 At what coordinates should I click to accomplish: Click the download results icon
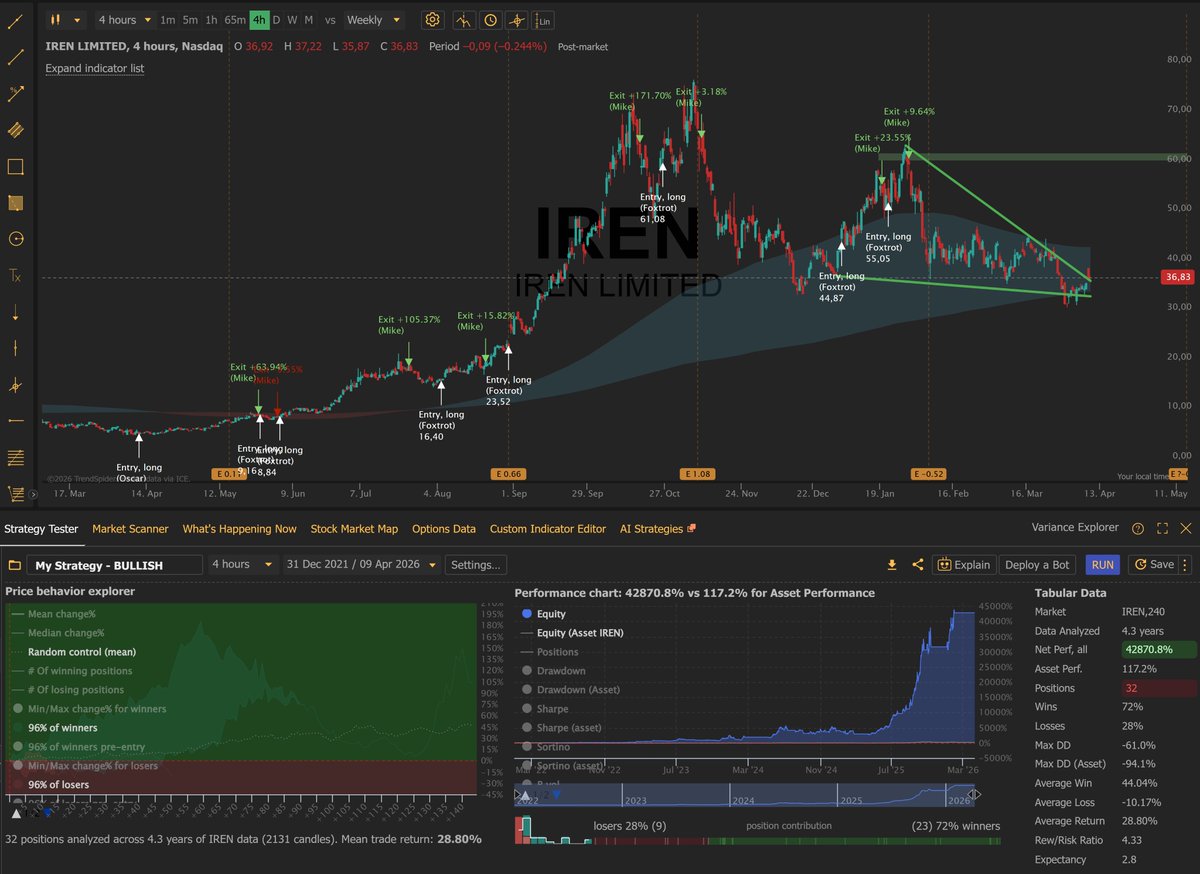click(892, 565)
